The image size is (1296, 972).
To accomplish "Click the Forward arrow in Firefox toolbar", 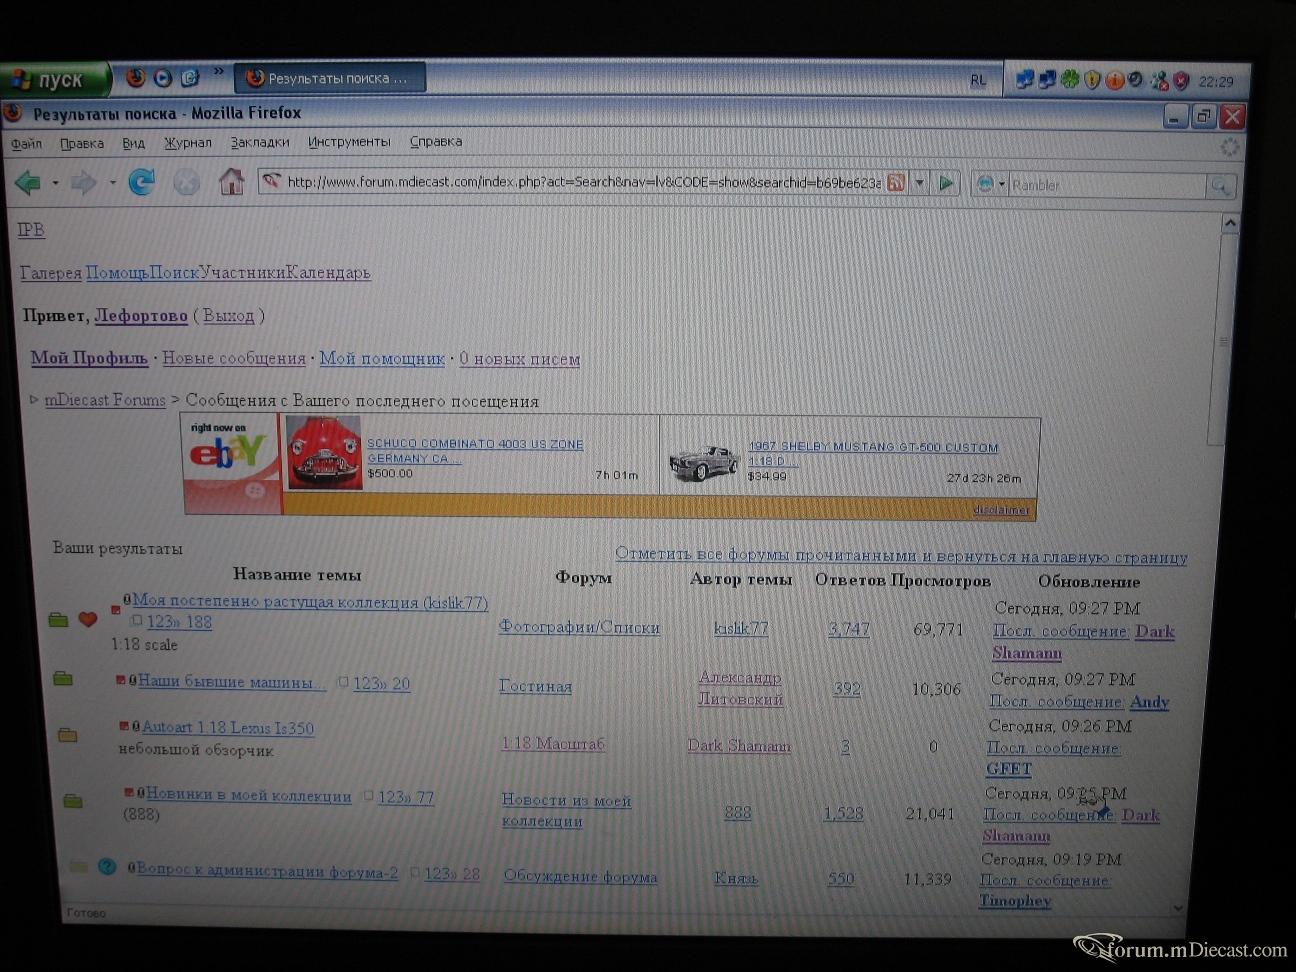I will coord(84,183).
